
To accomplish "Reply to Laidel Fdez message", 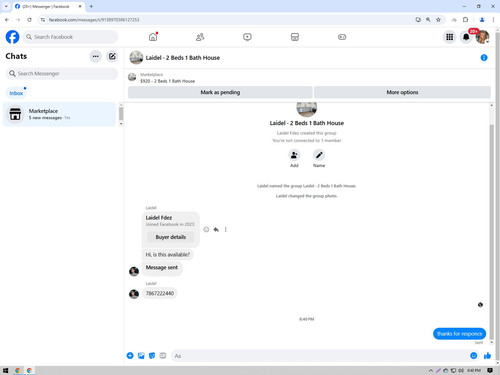I will pyautogui.click(x=216, y=229).
